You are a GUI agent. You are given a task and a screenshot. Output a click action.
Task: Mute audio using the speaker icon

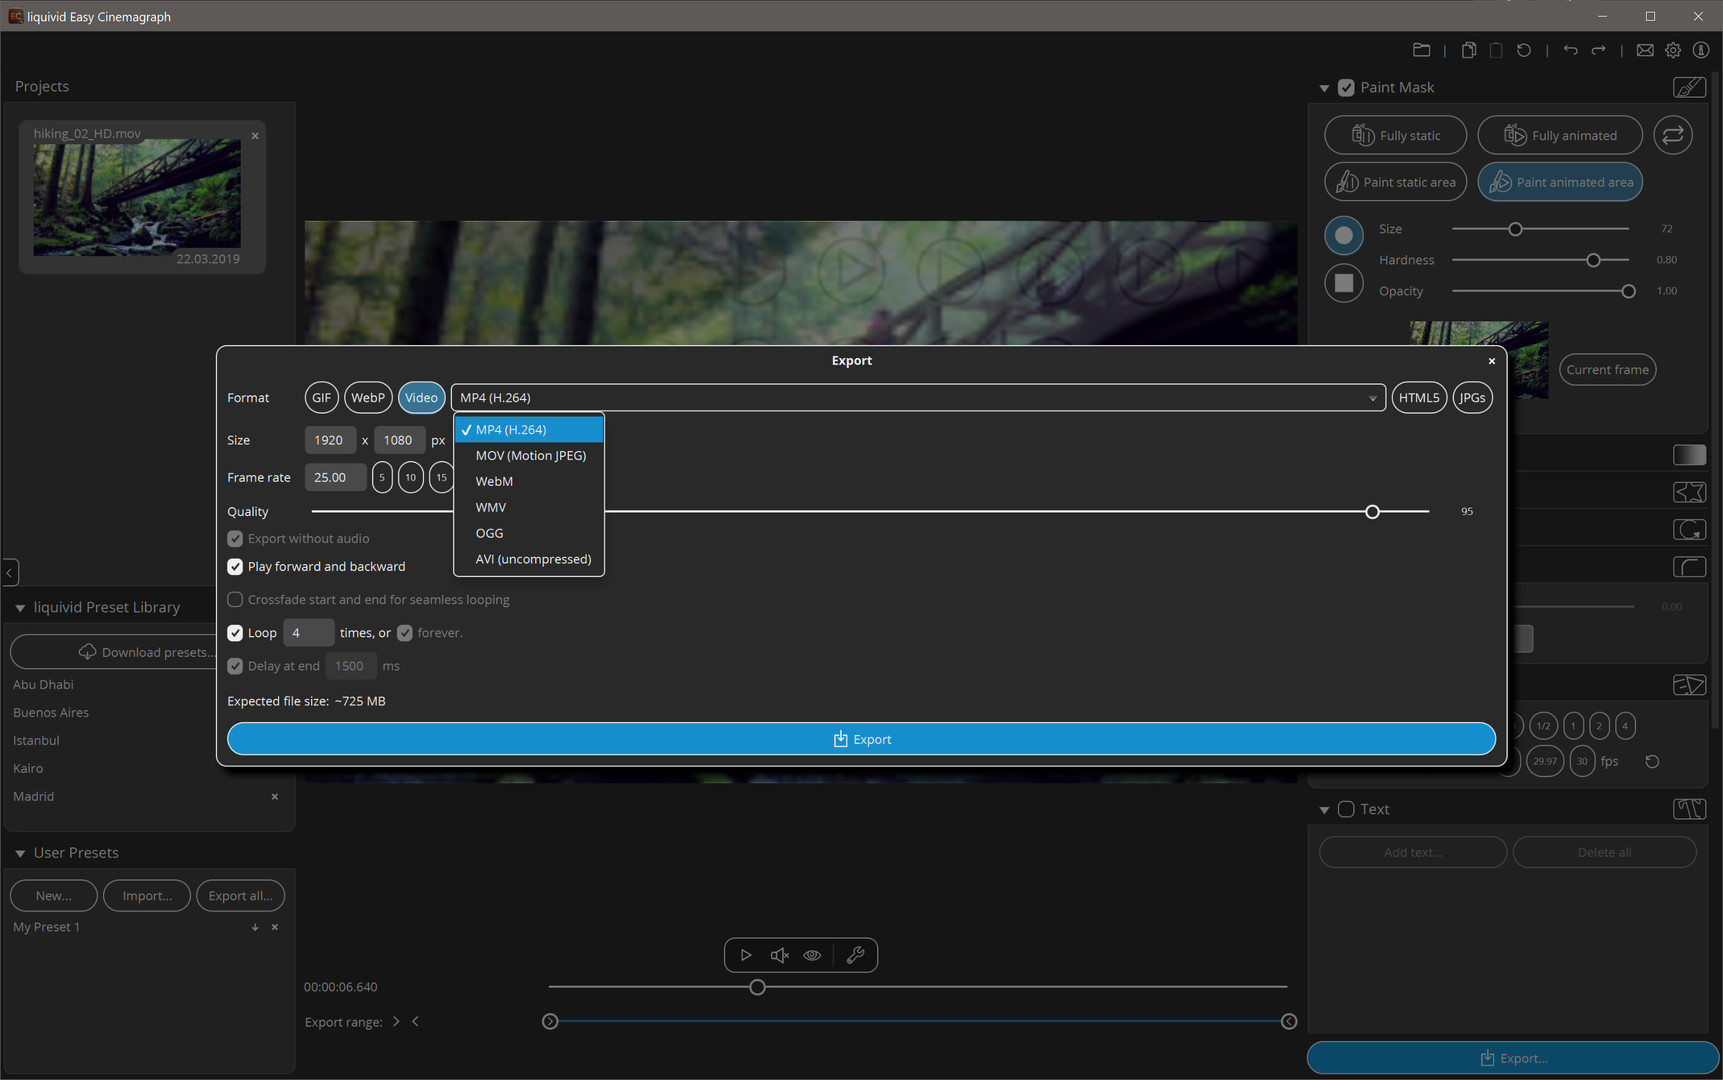[x=779, y=955]
